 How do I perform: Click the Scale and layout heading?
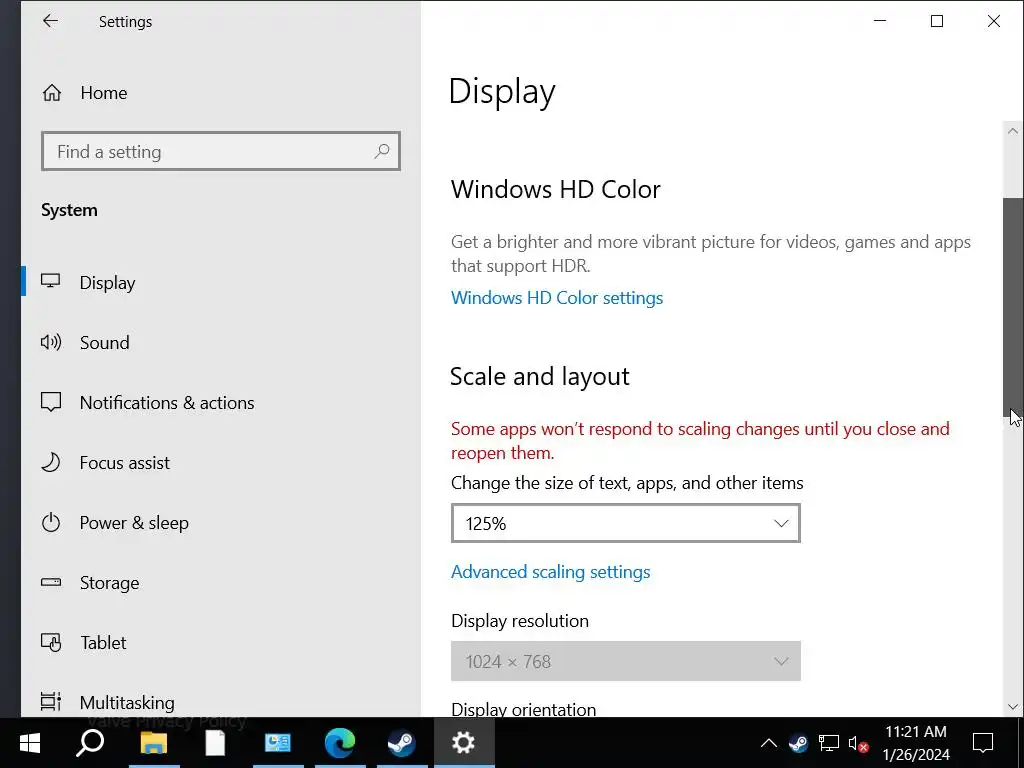click(539, 377)
